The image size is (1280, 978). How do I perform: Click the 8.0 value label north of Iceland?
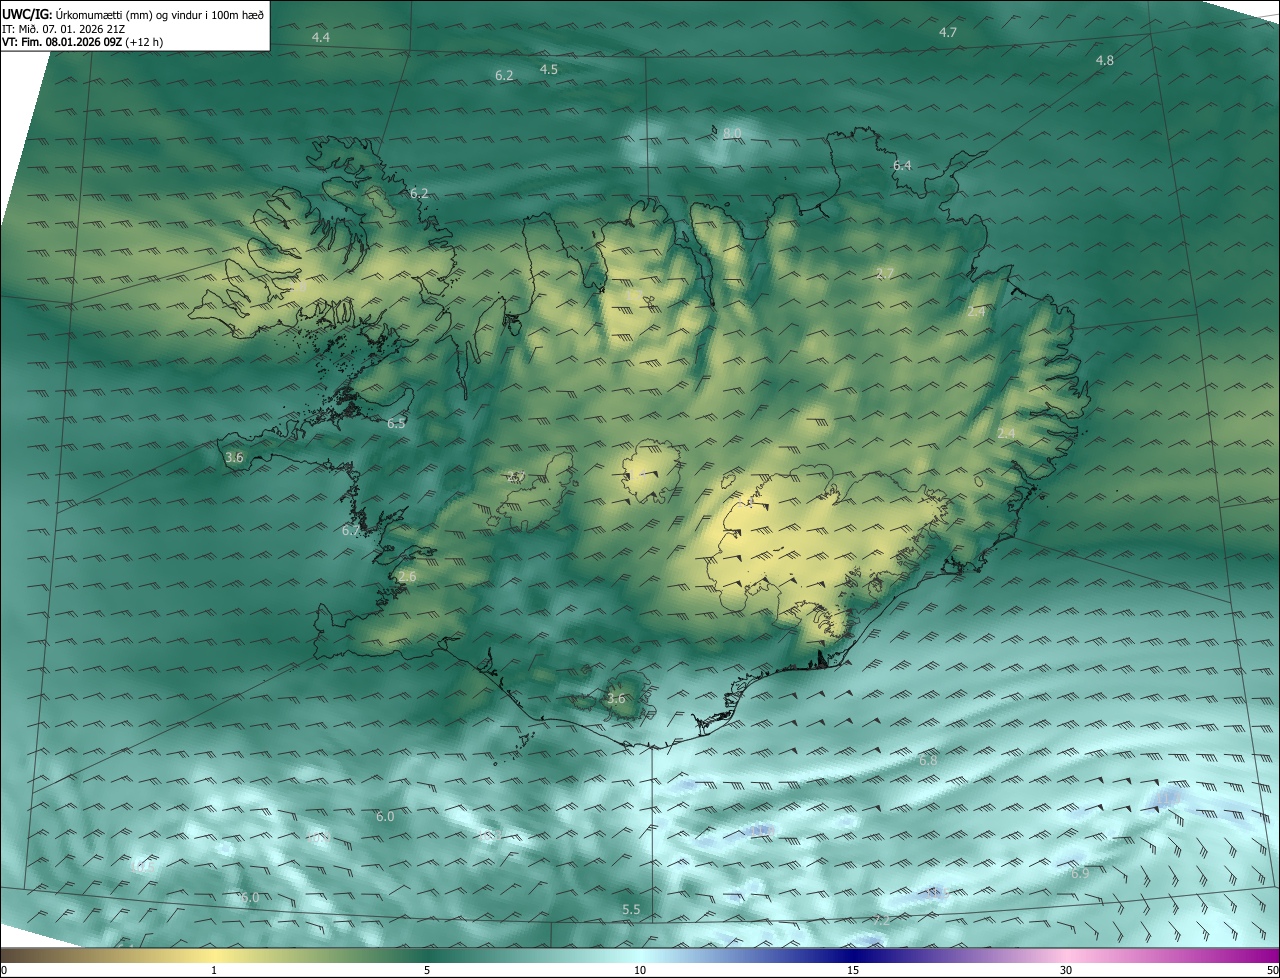tap(732, 133)
